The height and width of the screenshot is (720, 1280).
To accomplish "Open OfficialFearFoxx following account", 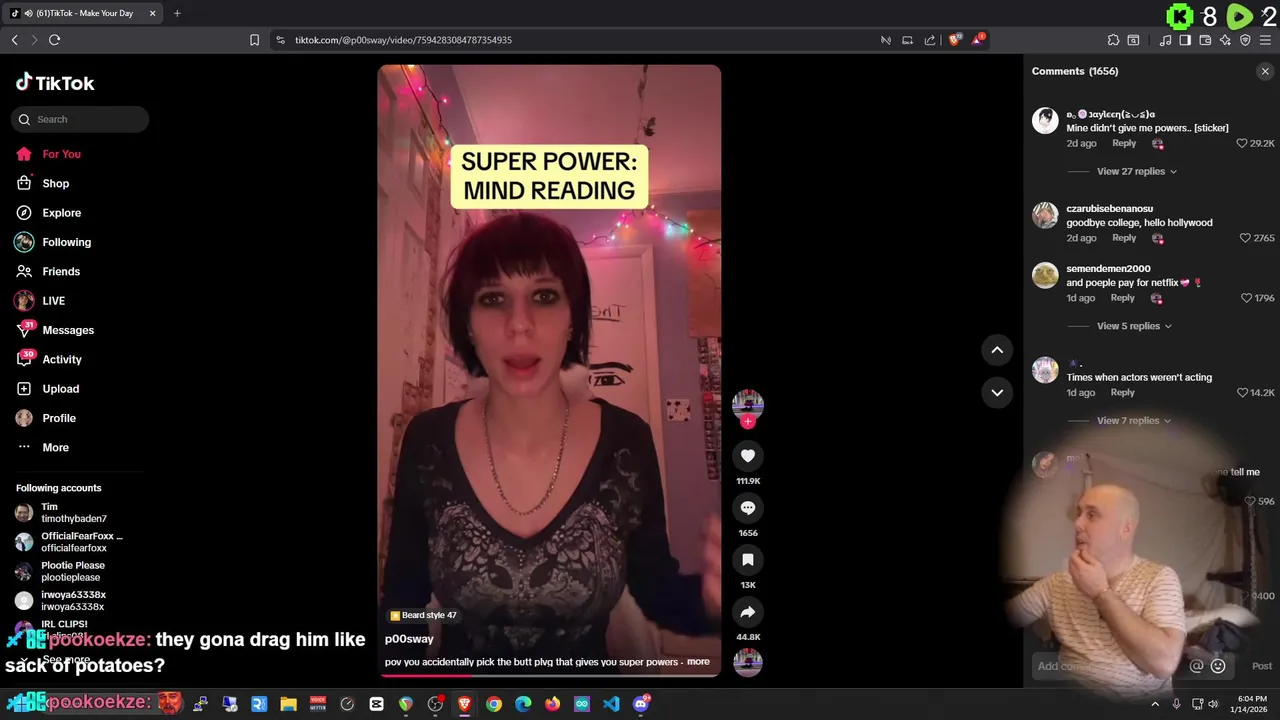I will point(68,542).
